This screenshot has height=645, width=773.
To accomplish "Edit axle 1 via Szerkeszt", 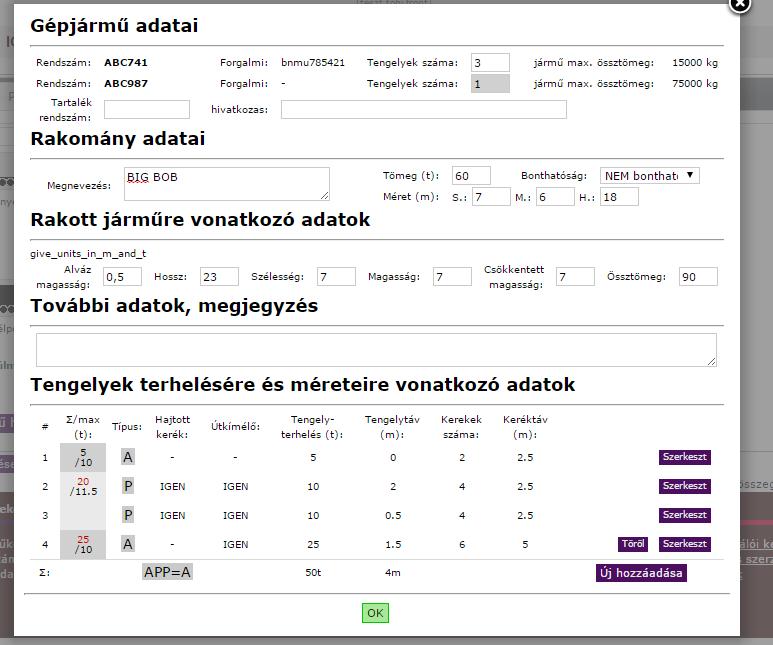I will pos(685,457).
